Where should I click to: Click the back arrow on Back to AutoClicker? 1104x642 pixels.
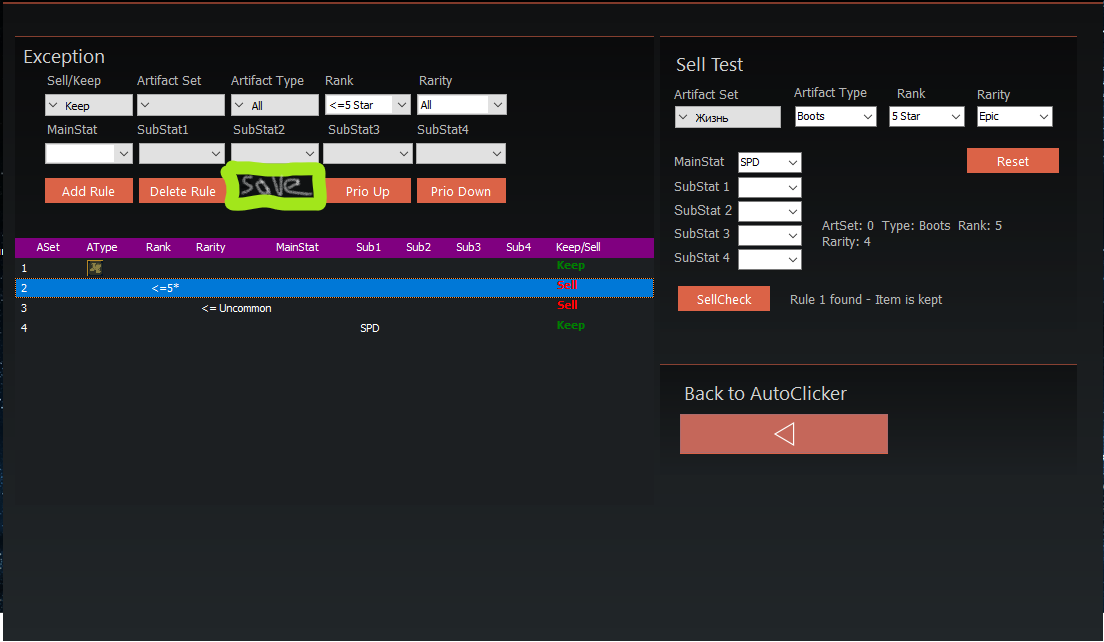coord(783,433)
